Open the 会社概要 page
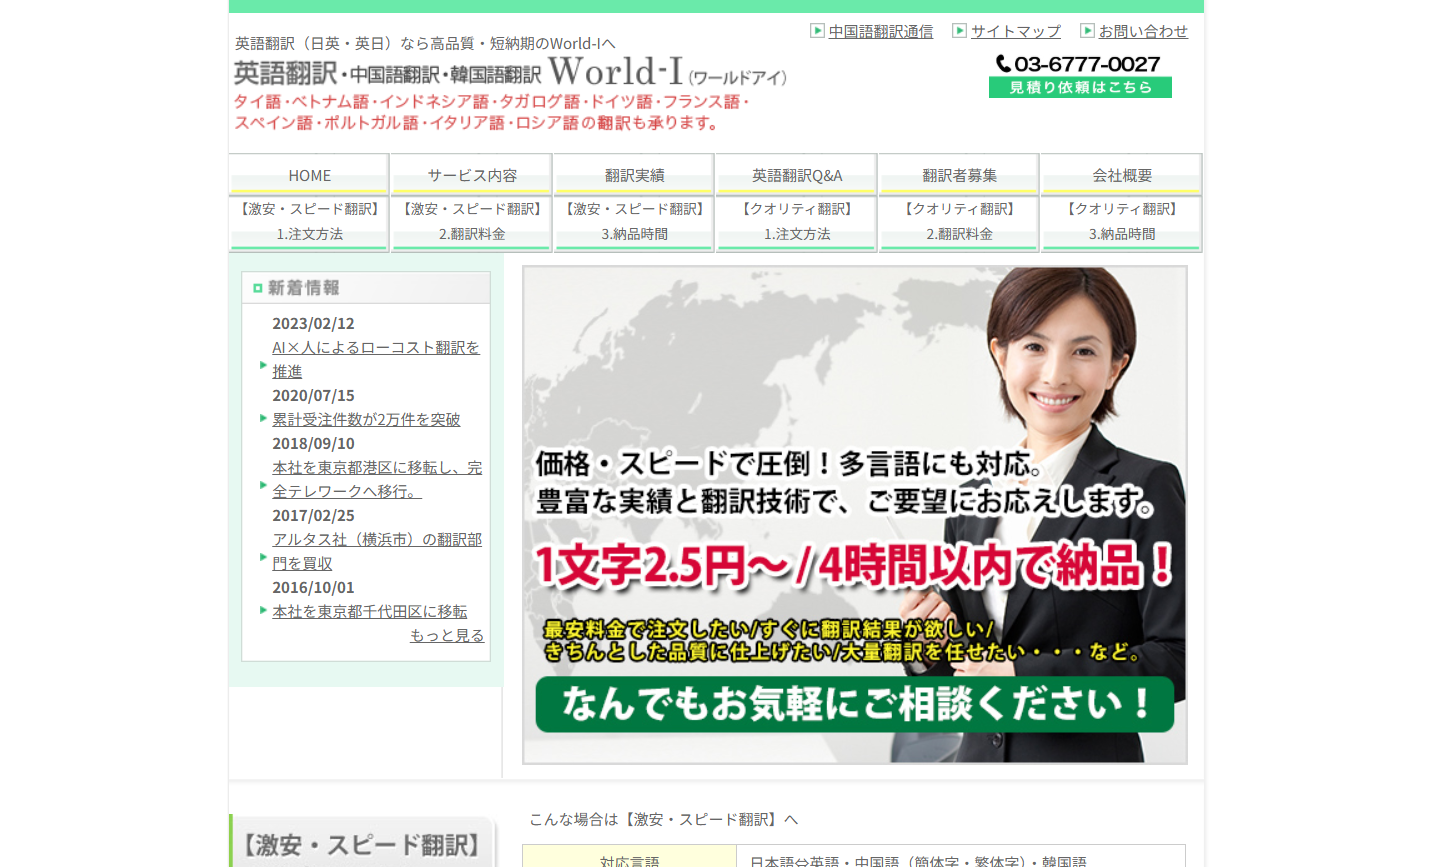This screenshot has height=867, width=1432. (1121, 175)
